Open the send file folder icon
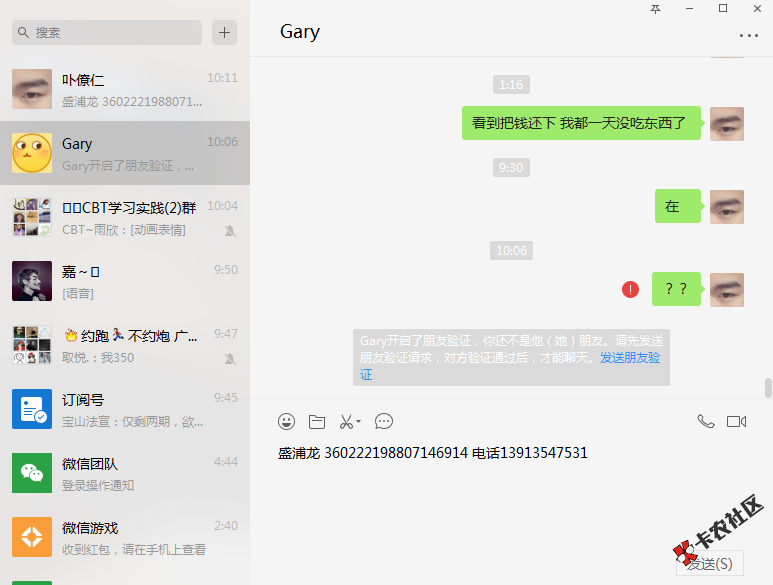This screenshot has width=773, height=585. coord(317,421)
